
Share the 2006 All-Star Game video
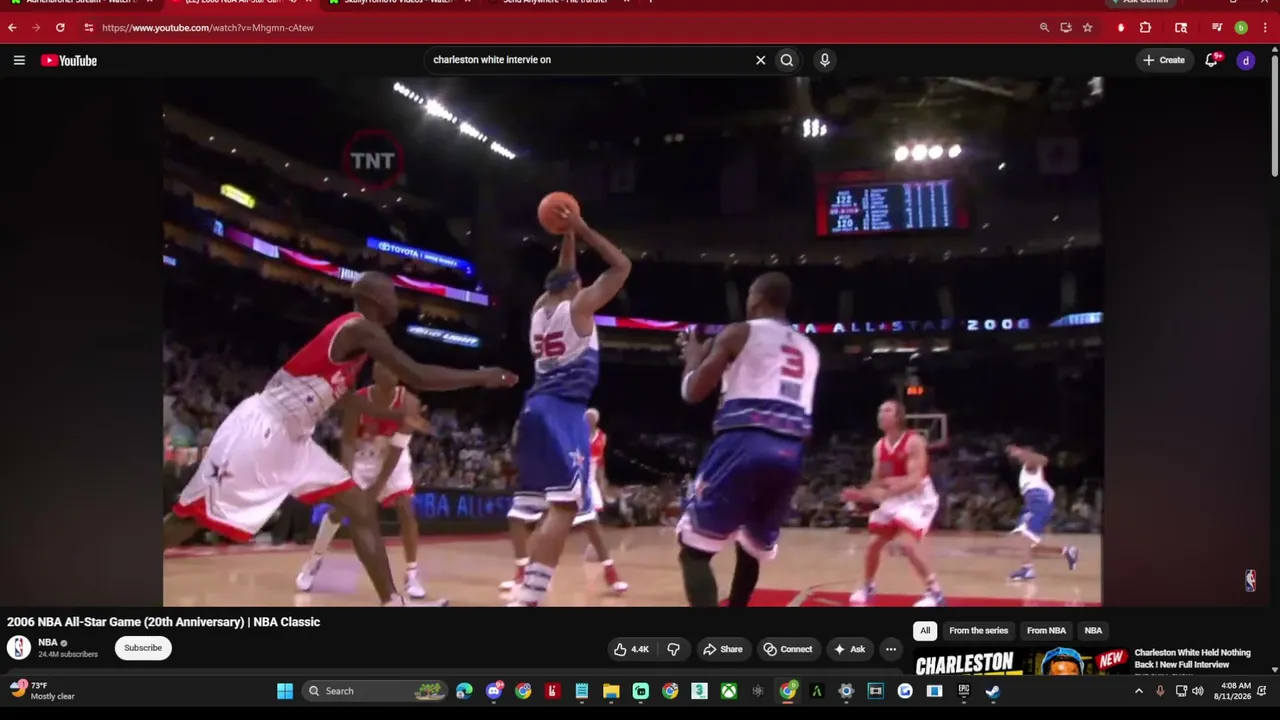tap(722, 649)
